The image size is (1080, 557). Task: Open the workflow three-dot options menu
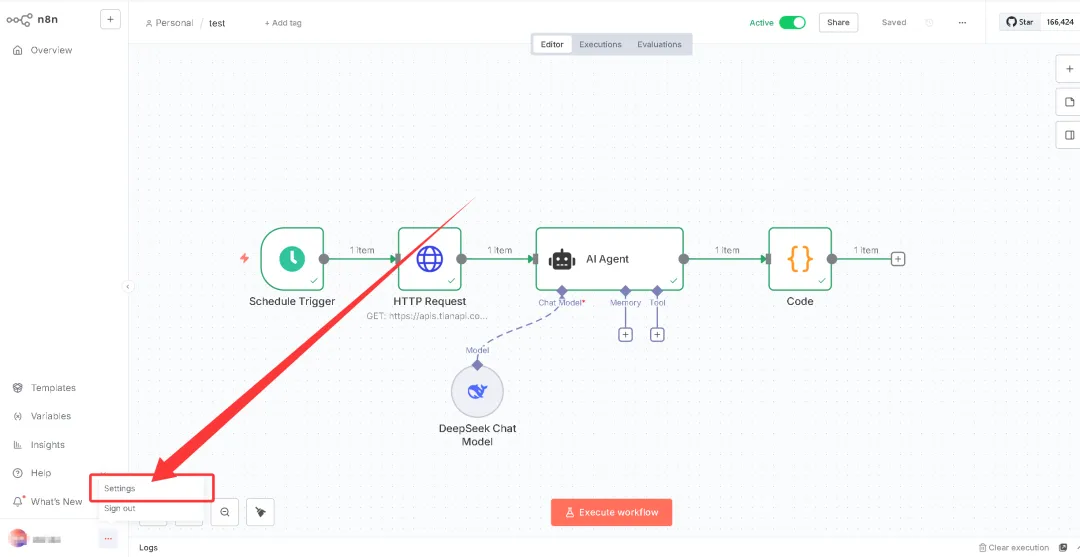point(962,22)
